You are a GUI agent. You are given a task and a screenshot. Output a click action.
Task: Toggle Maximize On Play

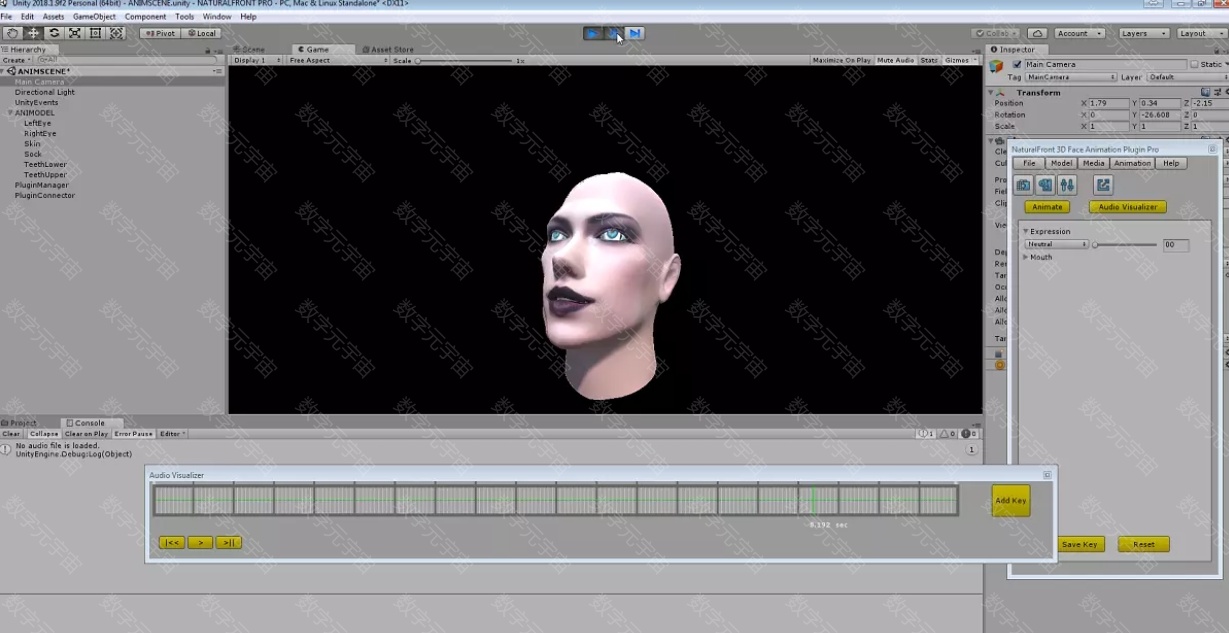tap(841, 60)
